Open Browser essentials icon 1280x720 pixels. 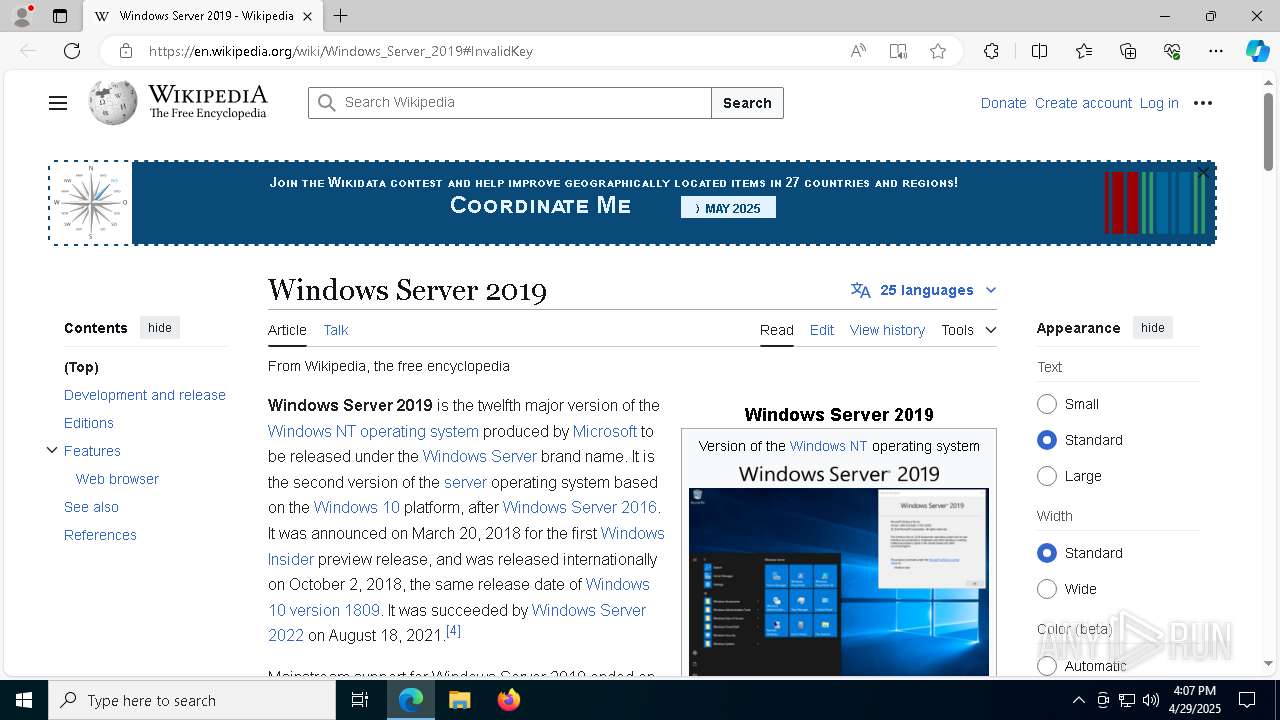pos(1172,51)
